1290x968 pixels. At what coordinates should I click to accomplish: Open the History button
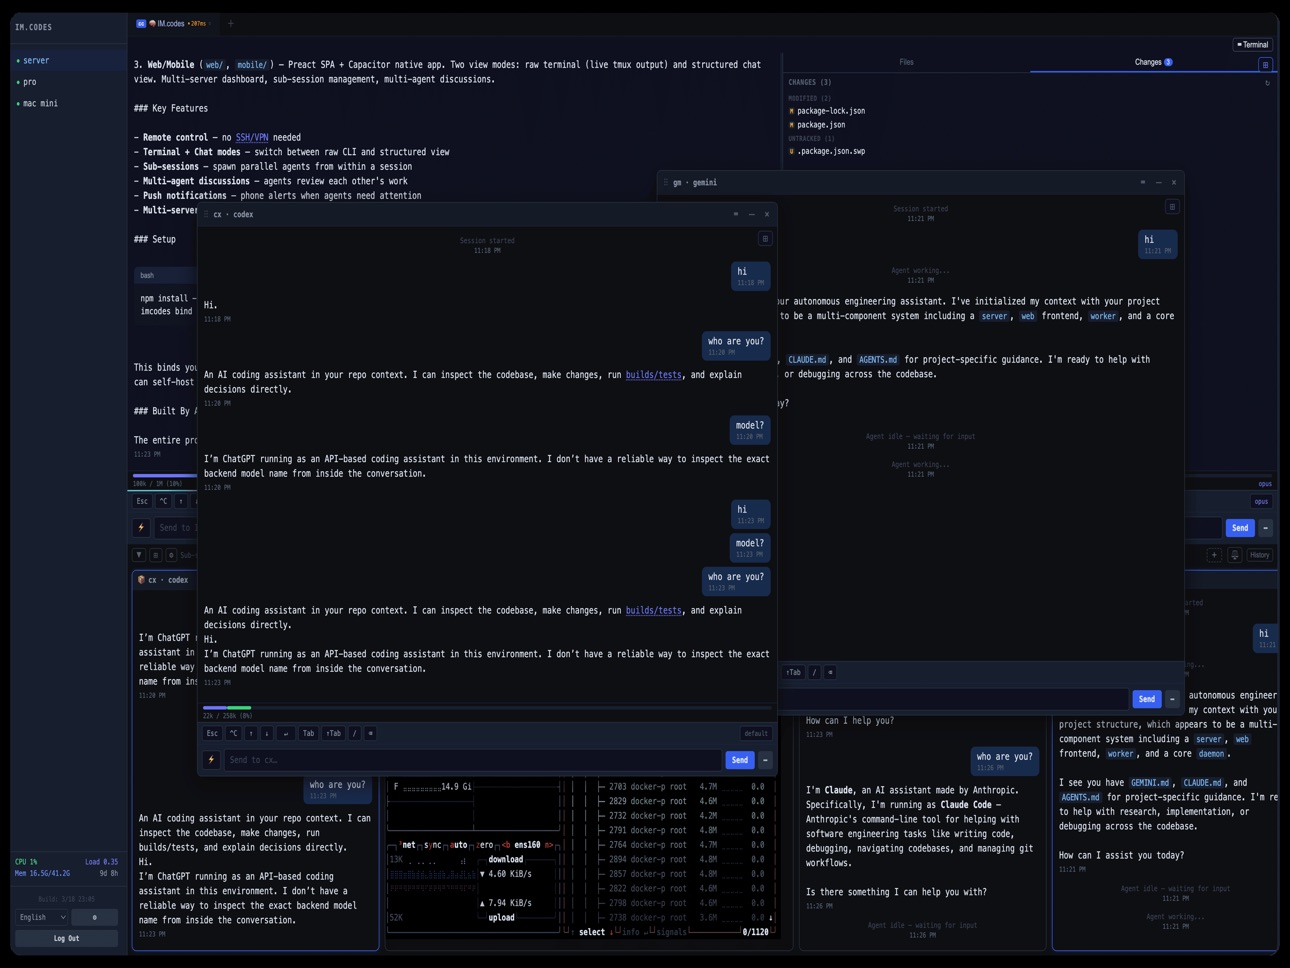click(1259, 555)
